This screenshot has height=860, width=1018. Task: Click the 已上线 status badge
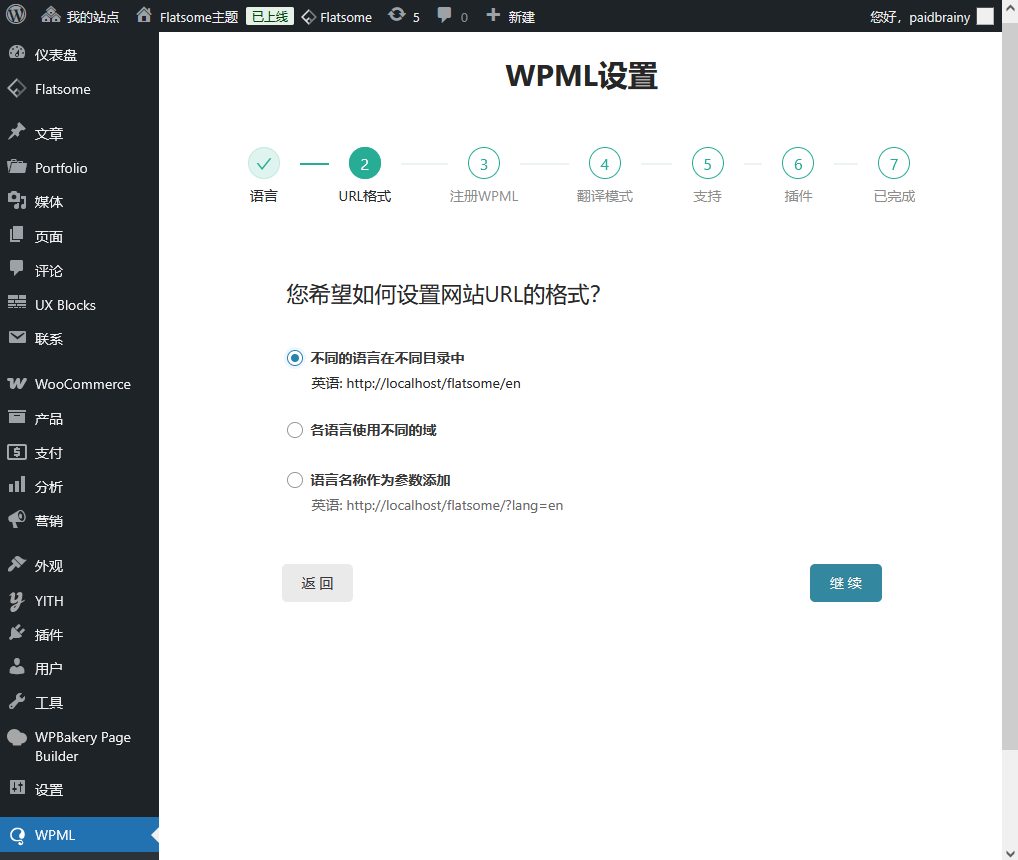[270, 16]
